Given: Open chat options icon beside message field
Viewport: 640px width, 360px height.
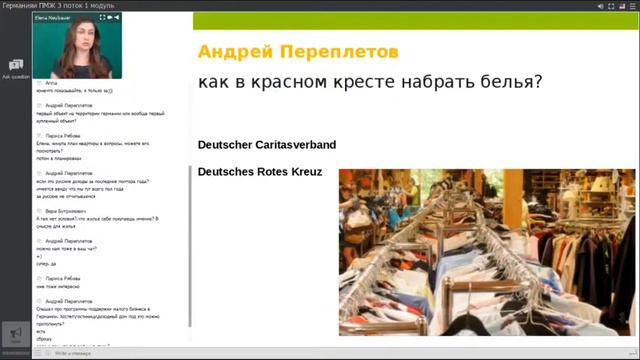Looking at the screenshot, I should pos(38,353).
